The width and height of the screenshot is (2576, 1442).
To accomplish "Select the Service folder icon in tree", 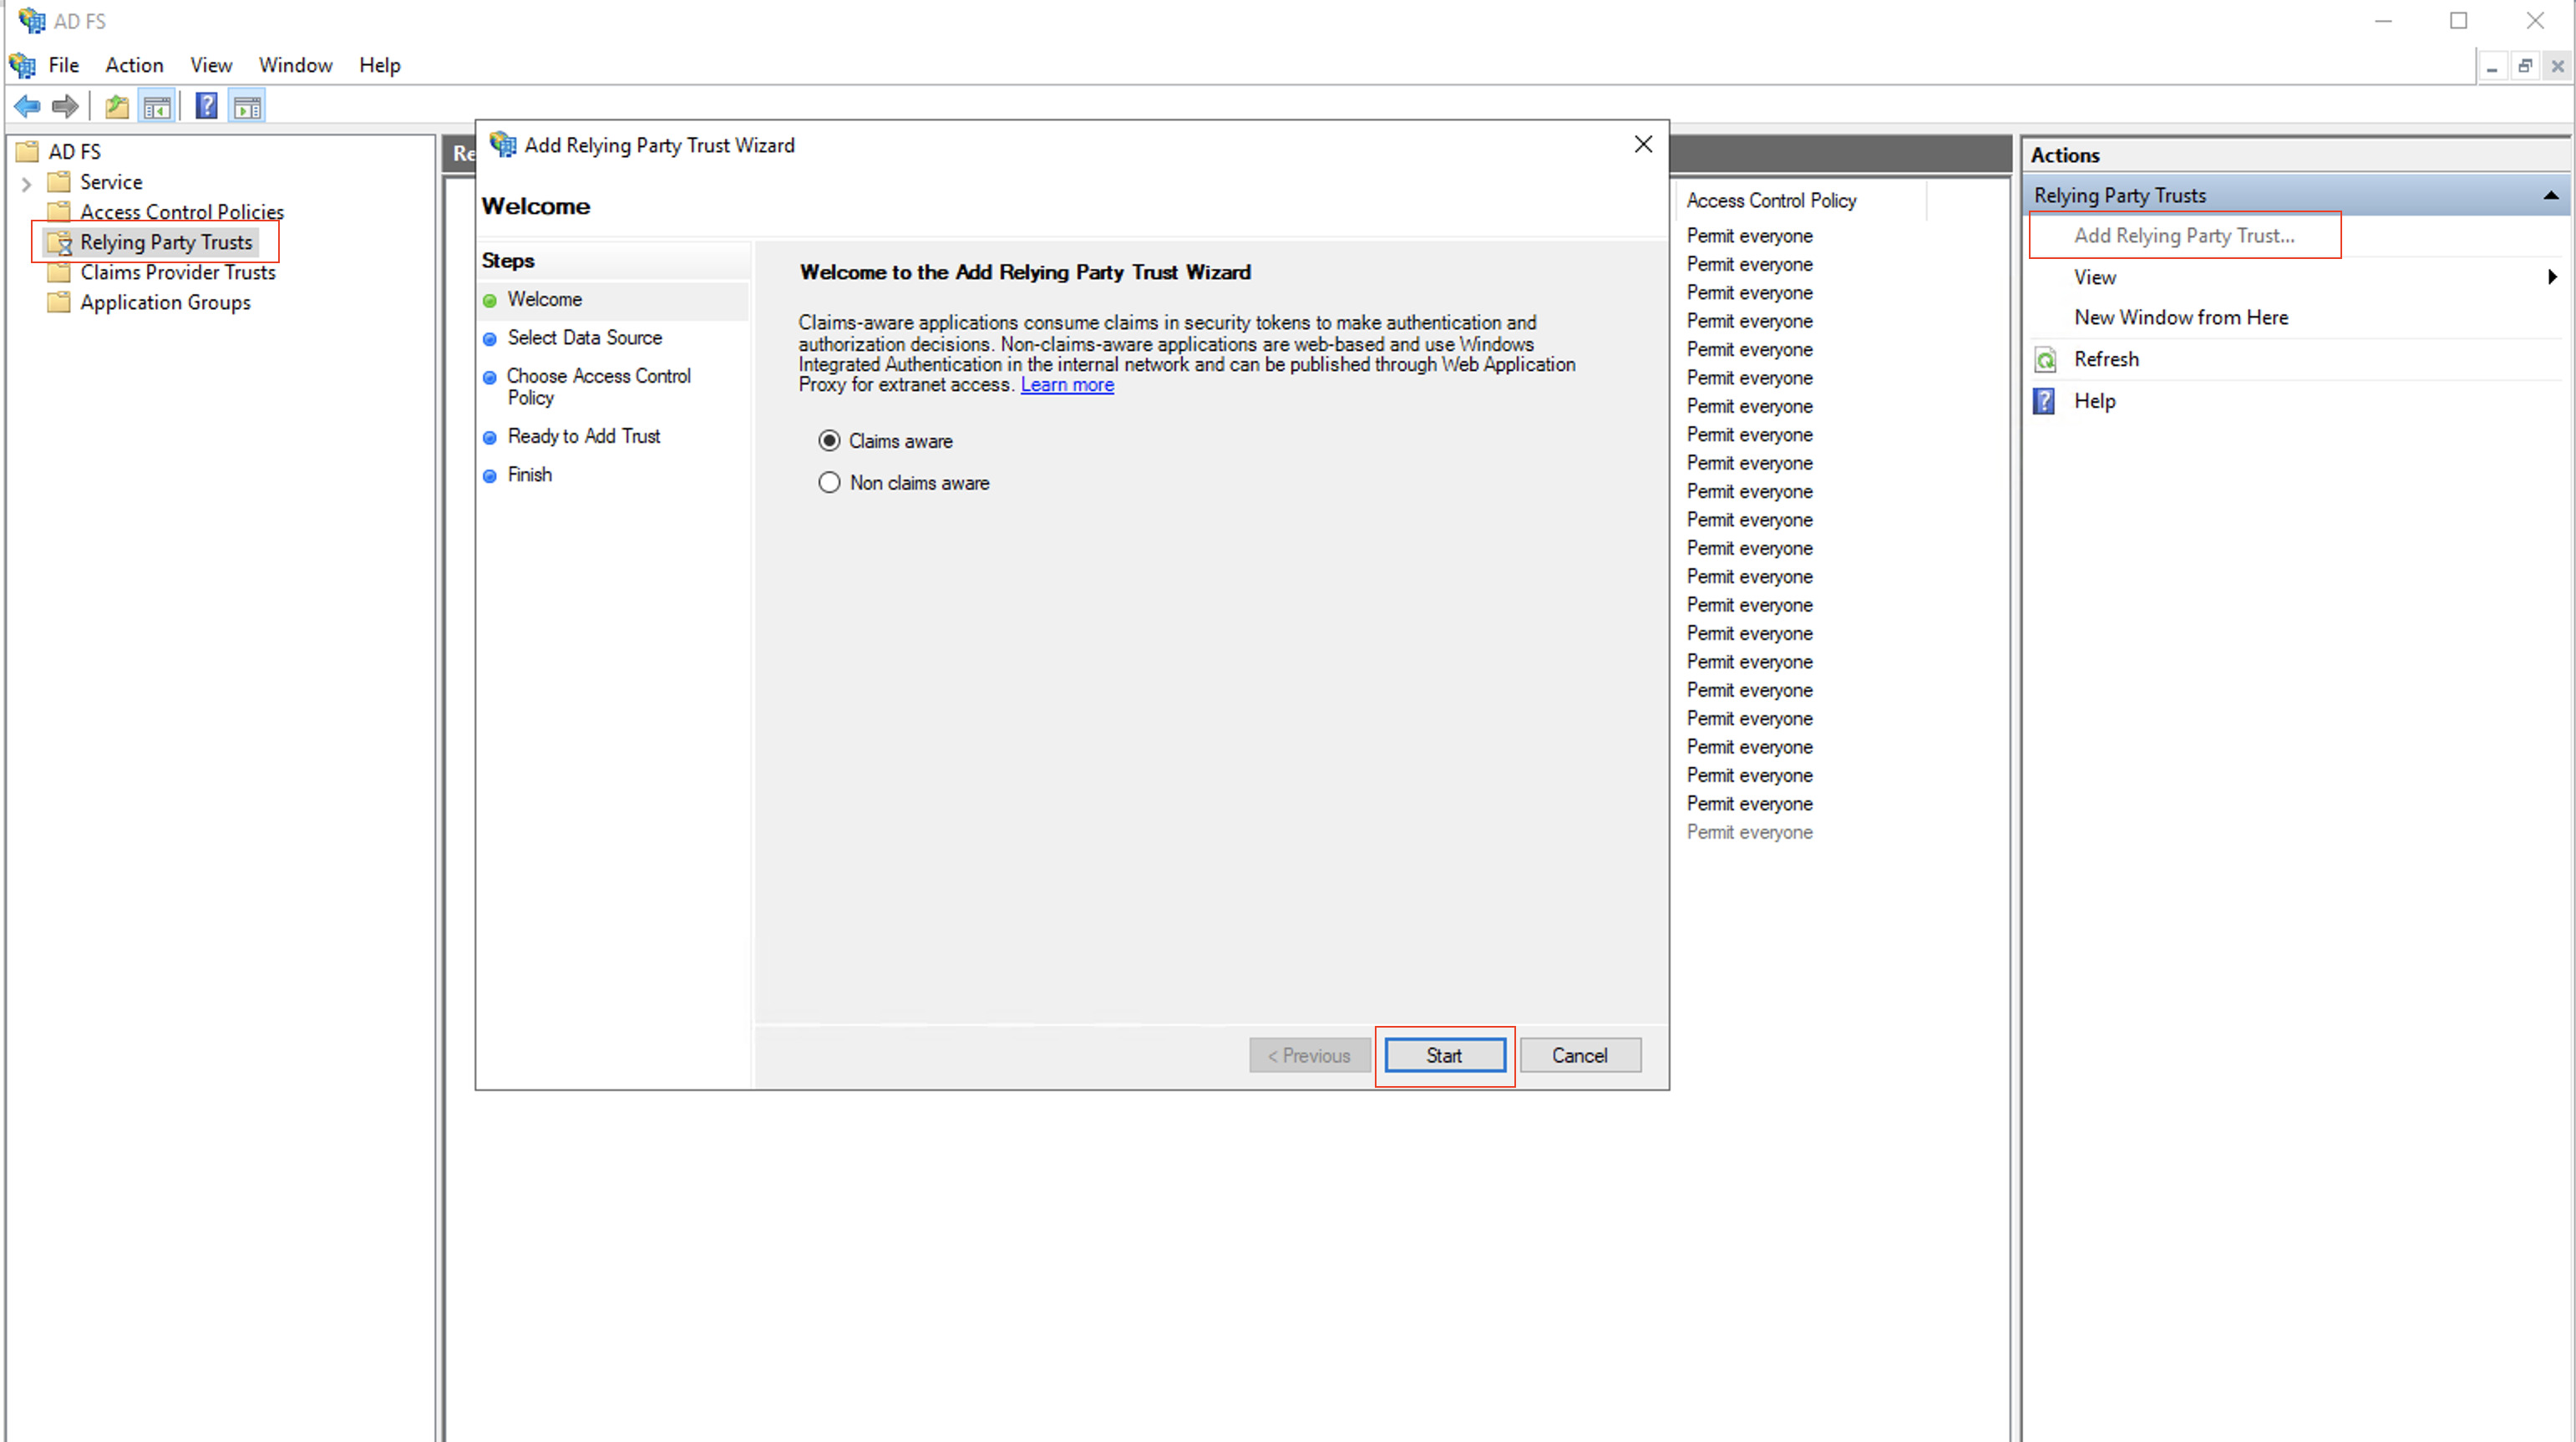I will point(59,182).
